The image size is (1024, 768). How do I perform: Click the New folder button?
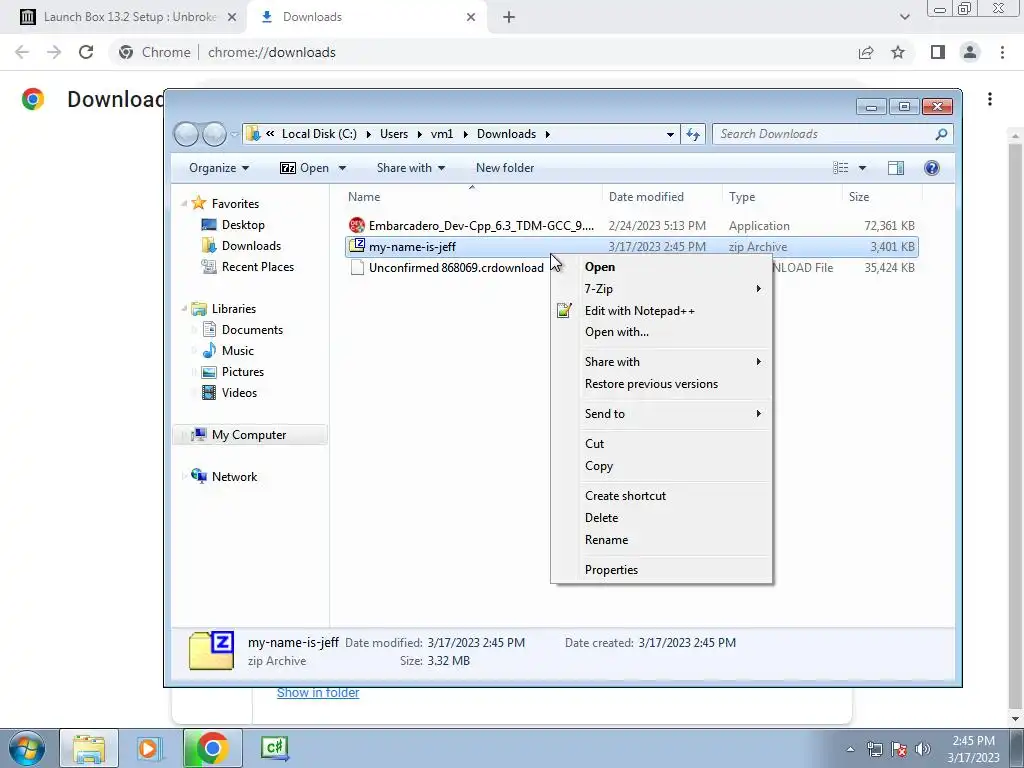[x=505, y=168]
